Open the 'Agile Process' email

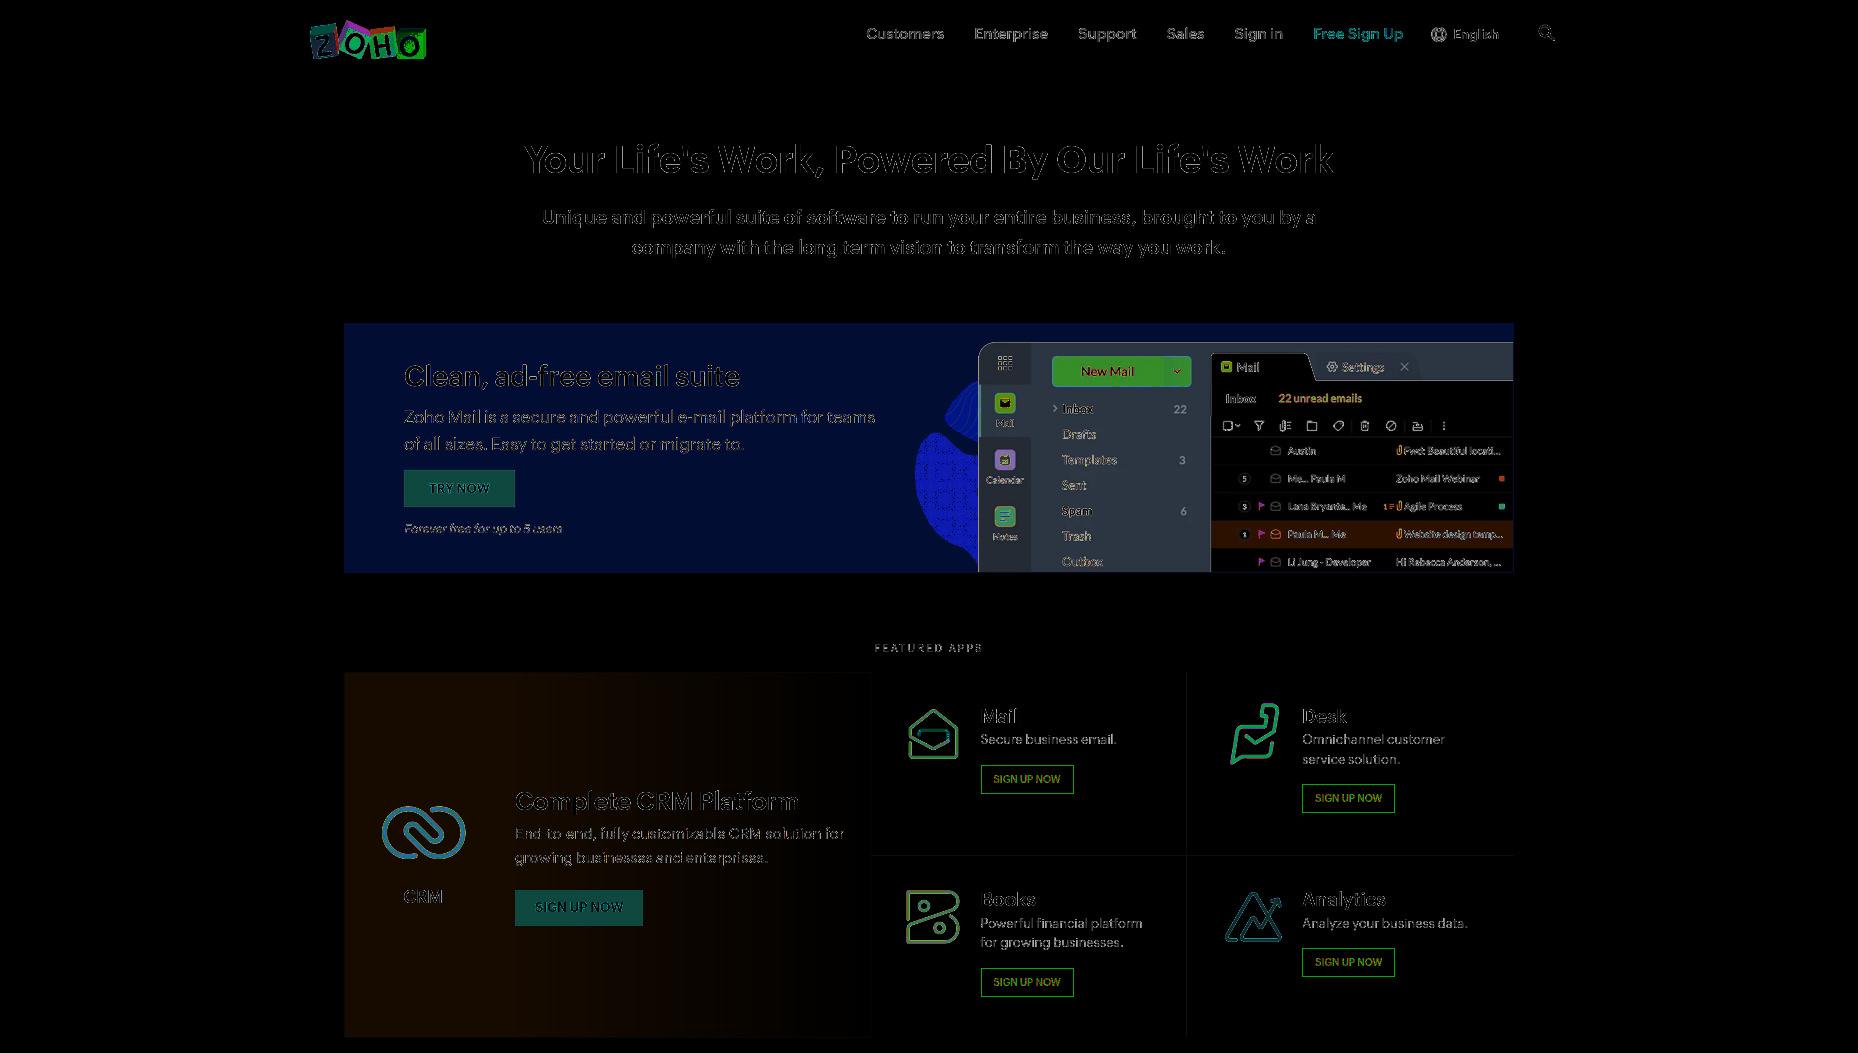pos(1362,507)
